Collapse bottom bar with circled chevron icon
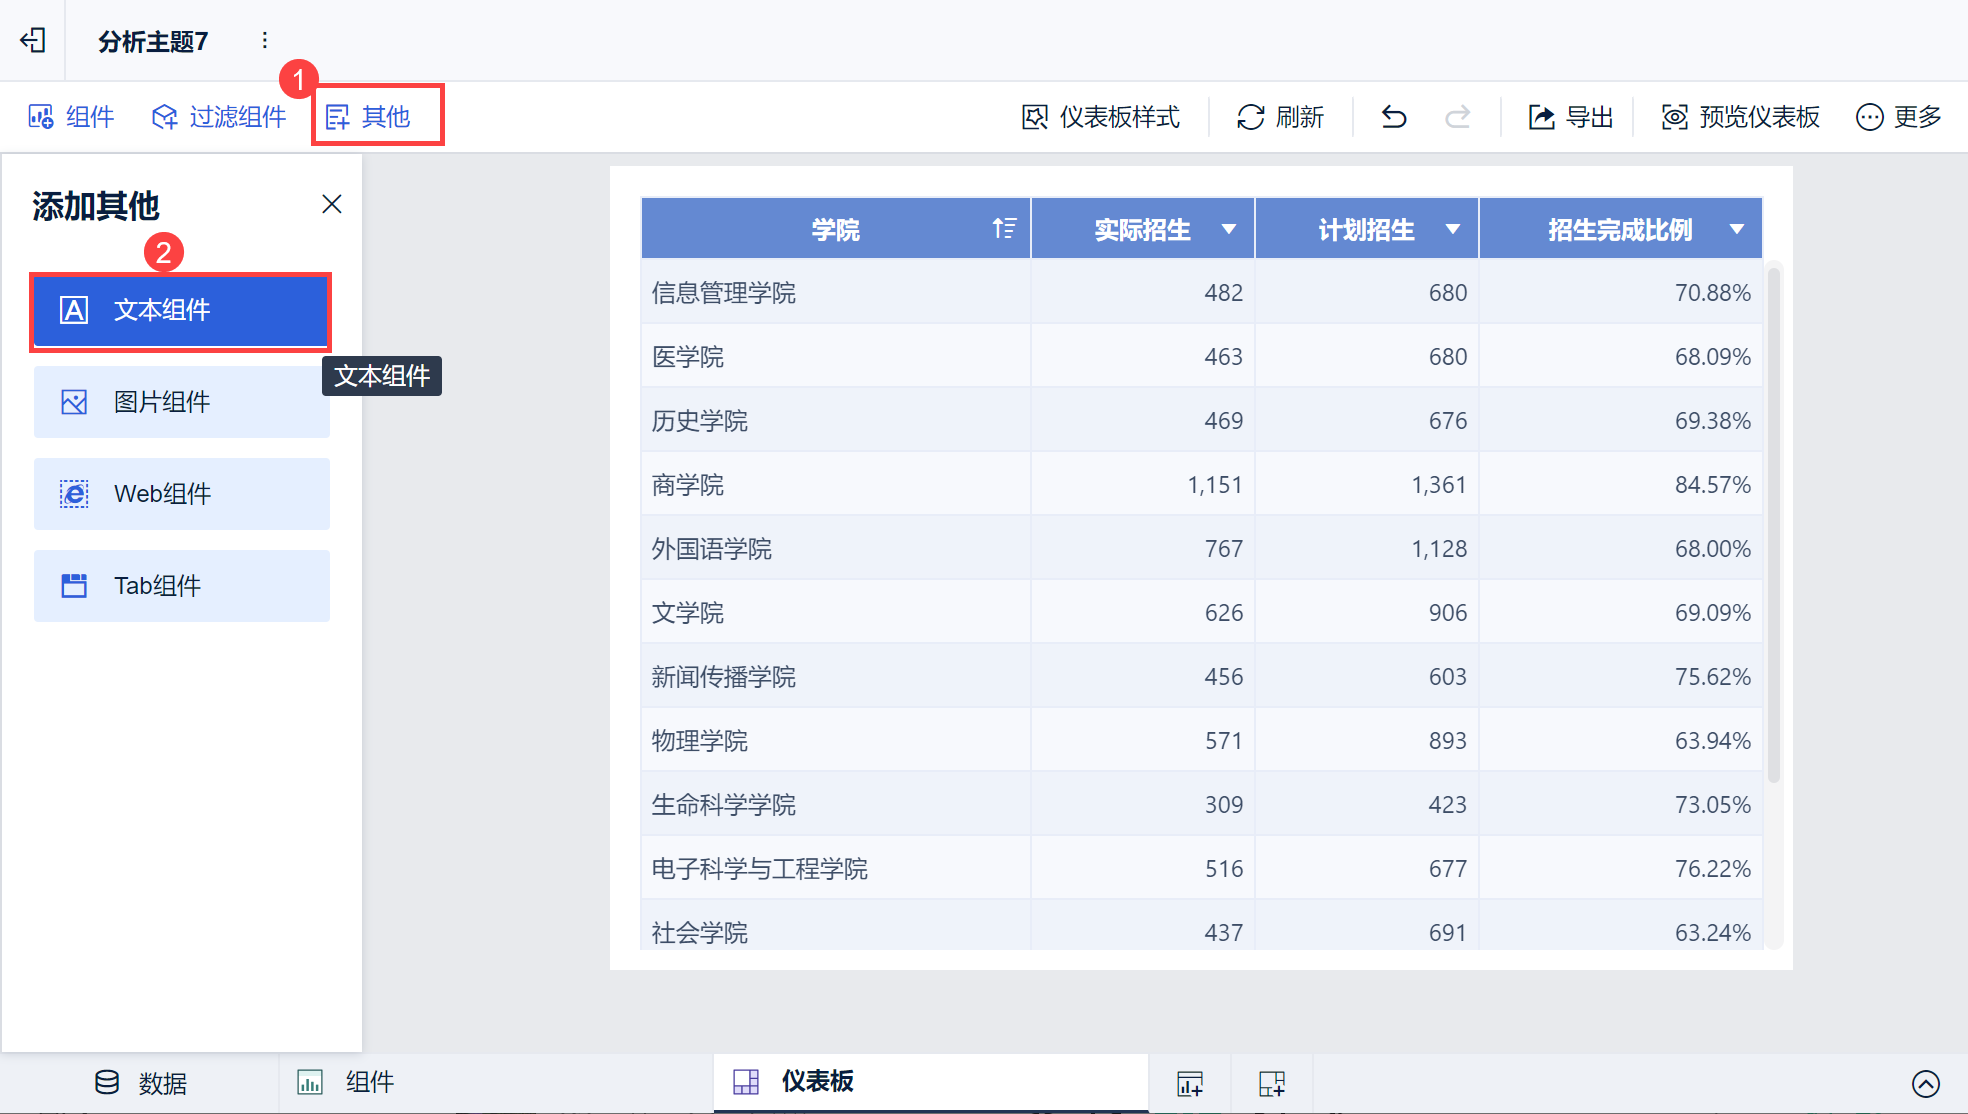This screenshot has height=1114, width=1968. click(x=1925, y=1083)
